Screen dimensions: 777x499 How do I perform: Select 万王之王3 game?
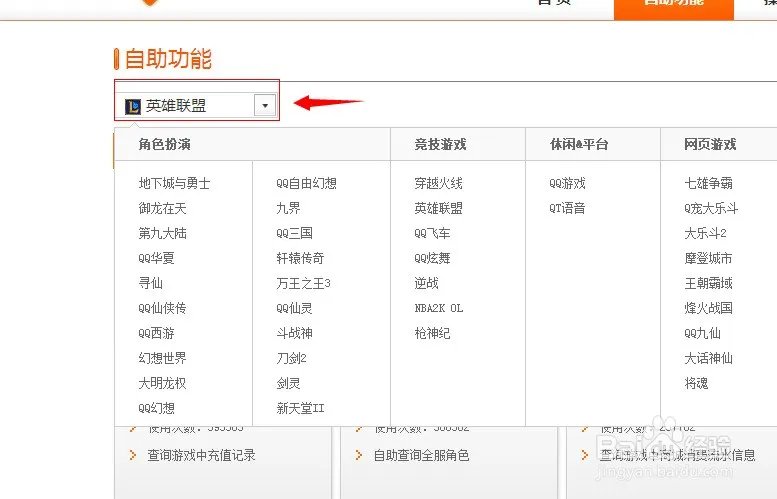(303, 283)
